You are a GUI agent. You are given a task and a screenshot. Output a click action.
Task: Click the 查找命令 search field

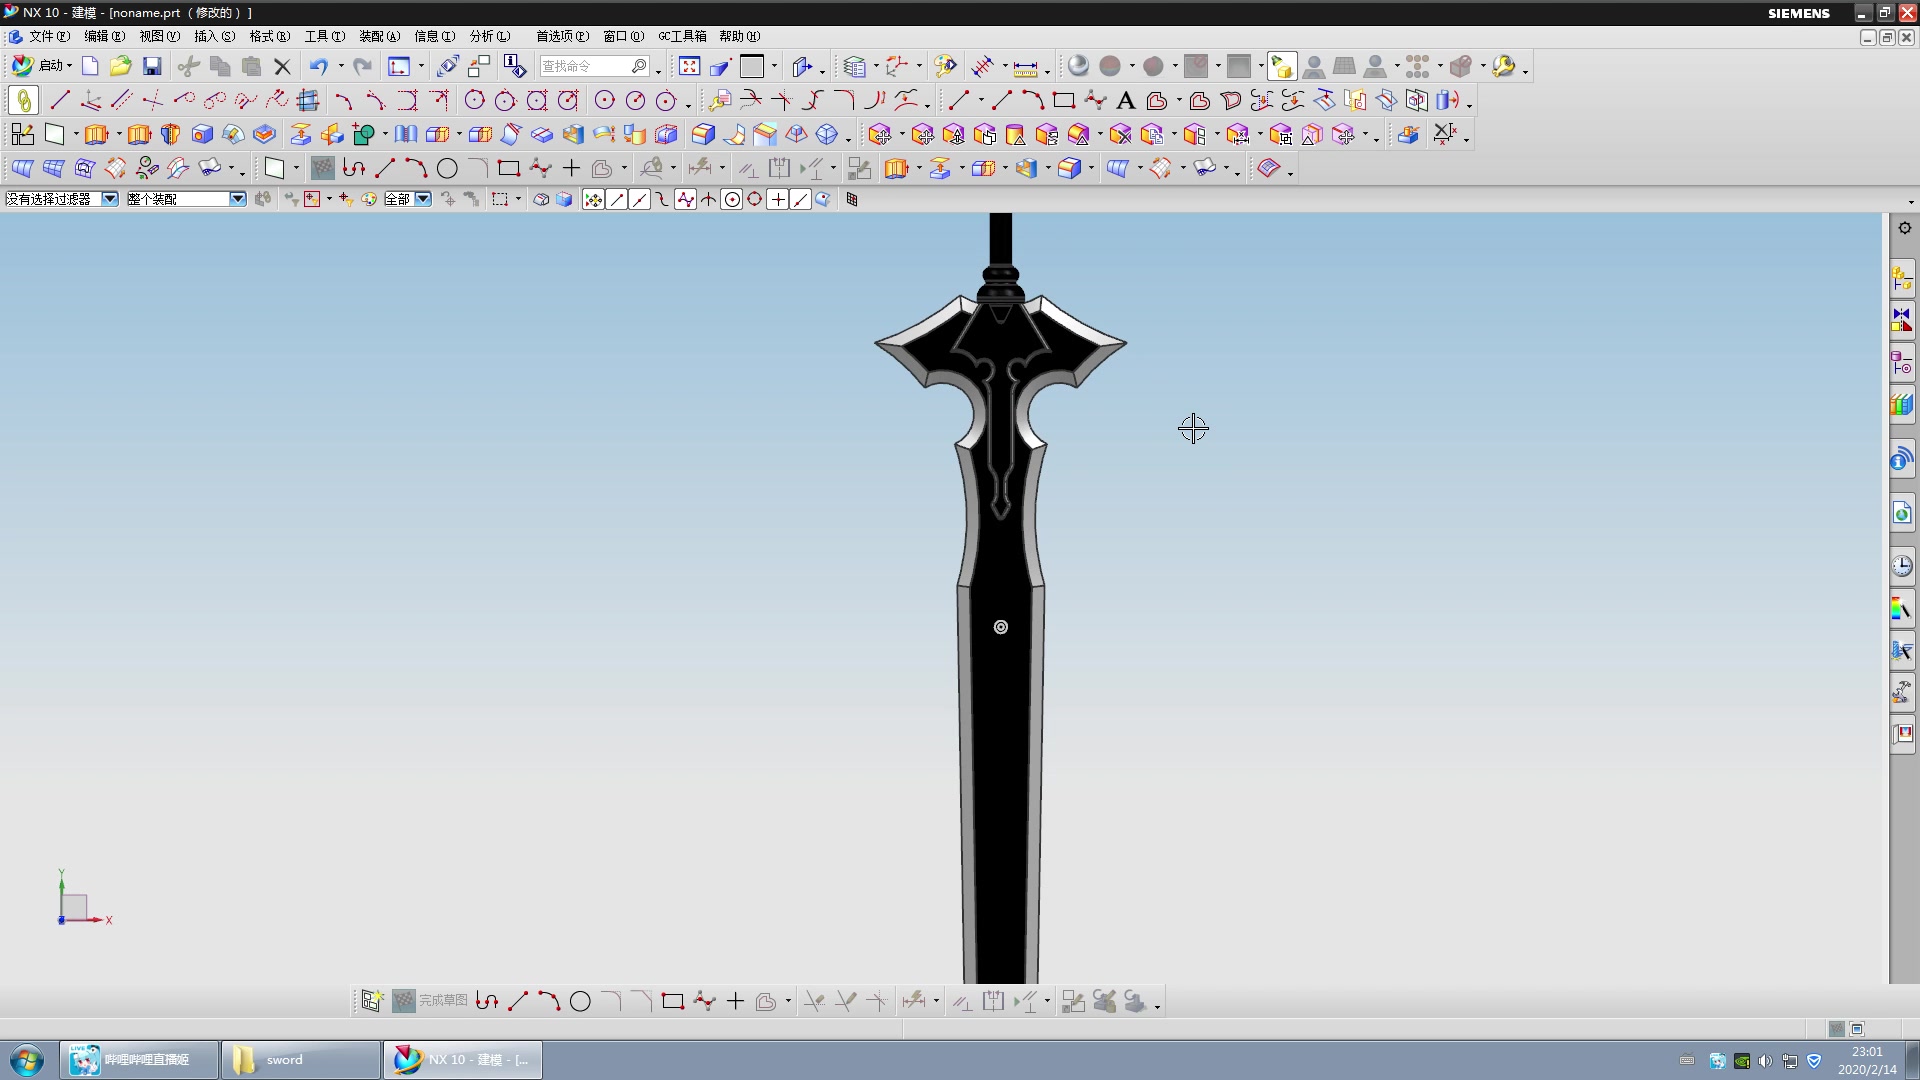tap(585, 66)
